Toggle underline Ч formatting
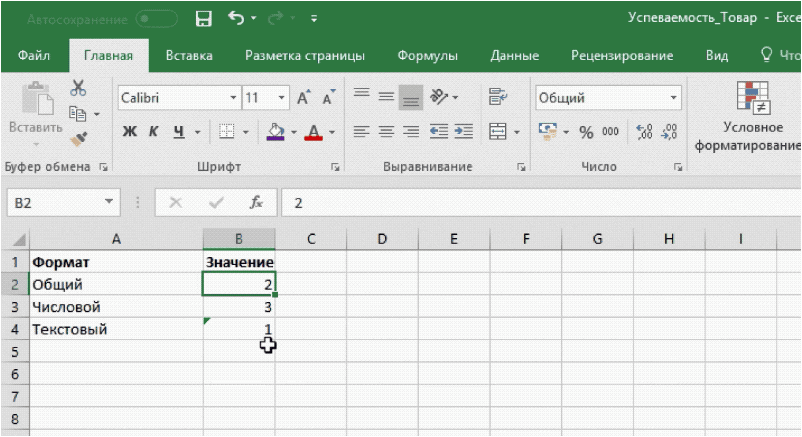Image resolution: width=802 pixels, height=437 pixels. pyautogui.click(x=179, y=132)
